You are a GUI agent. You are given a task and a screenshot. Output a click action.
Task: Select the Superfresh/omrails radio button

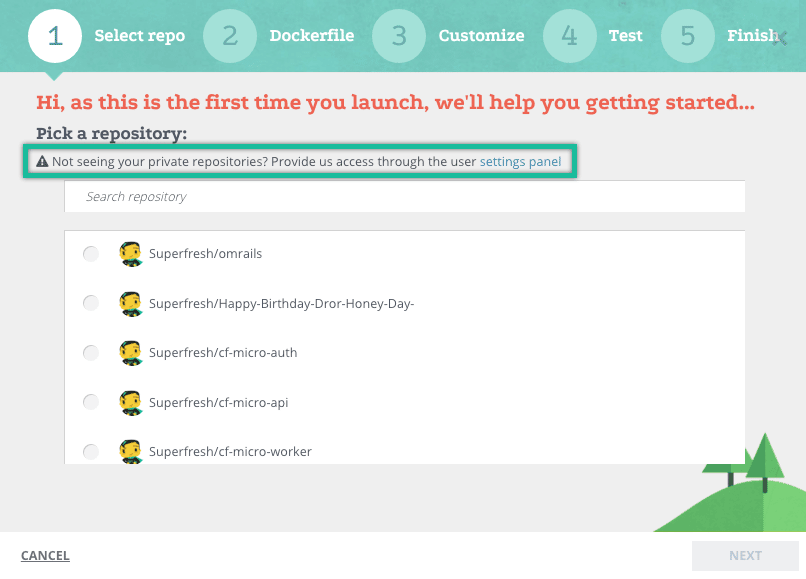pos(91,254)
